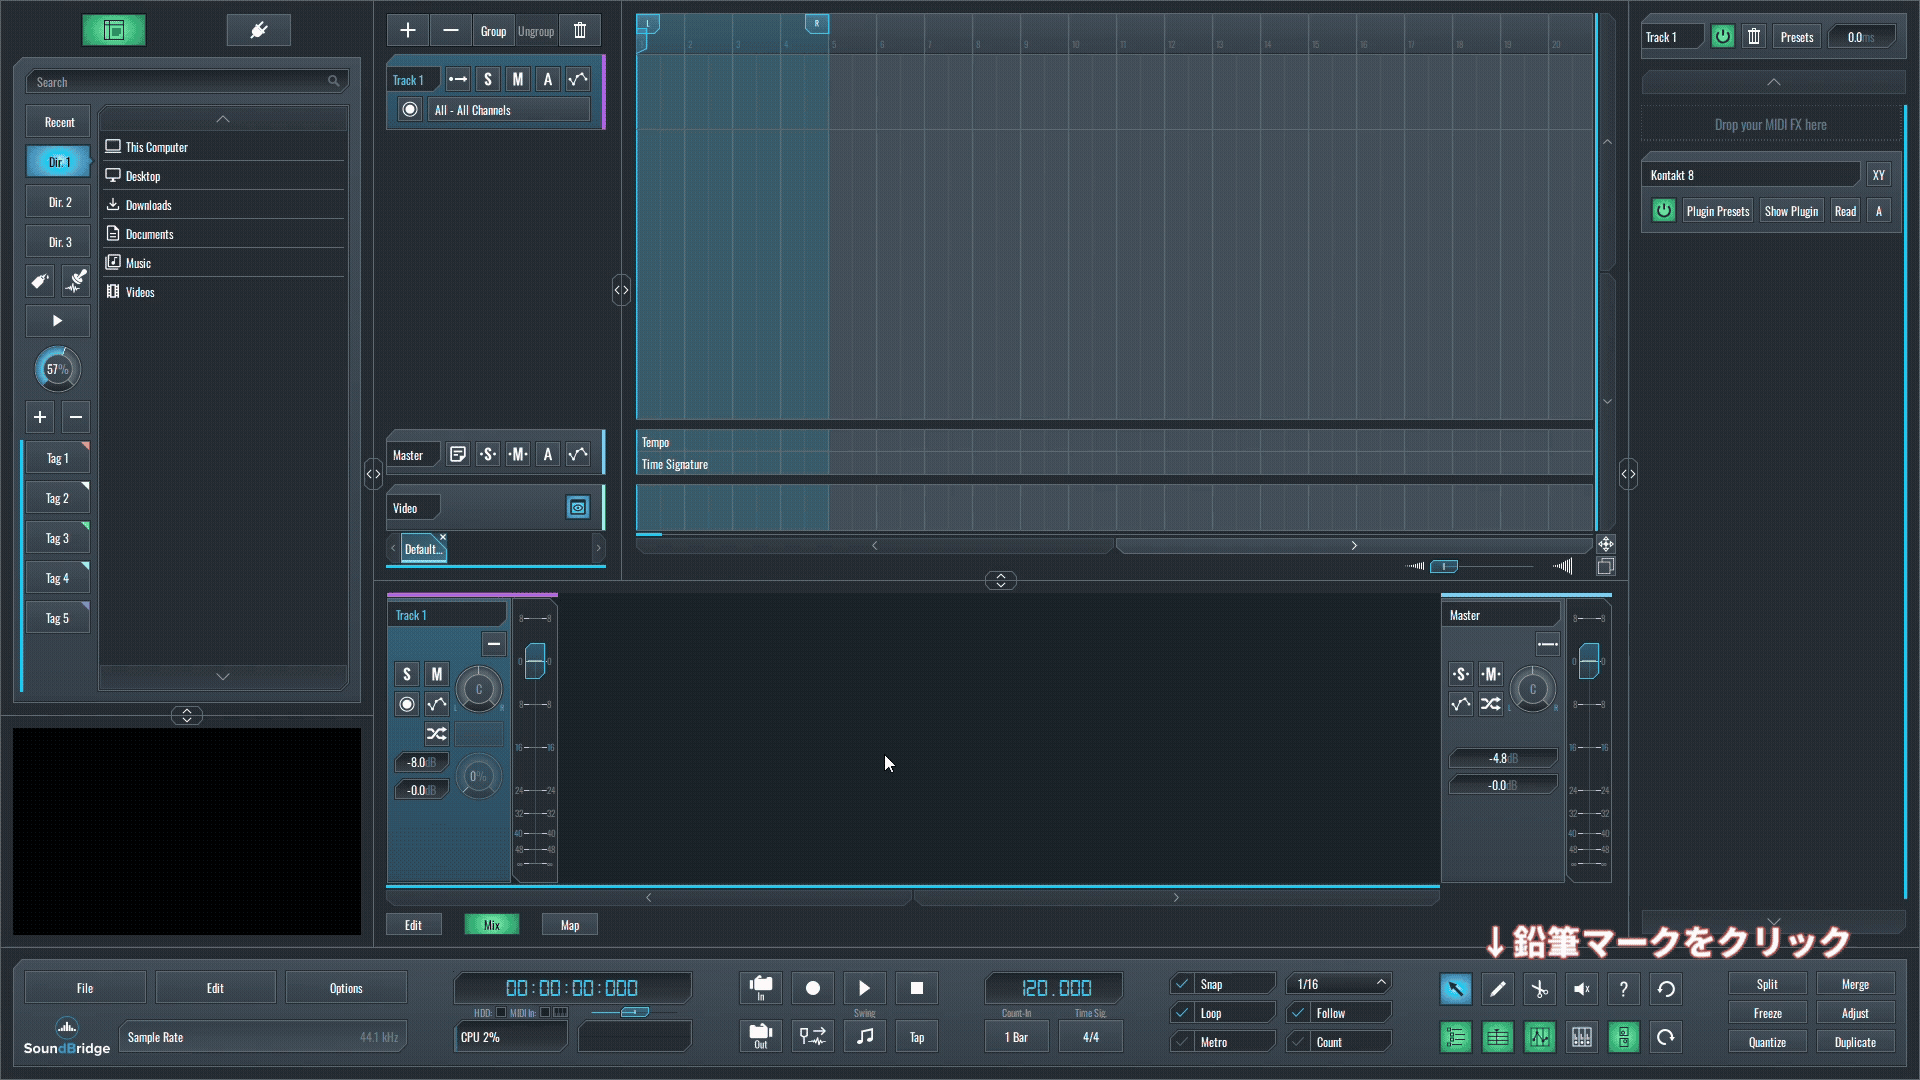
Task: Open the piano keys editor view icon
Action: [1581, 1037]
